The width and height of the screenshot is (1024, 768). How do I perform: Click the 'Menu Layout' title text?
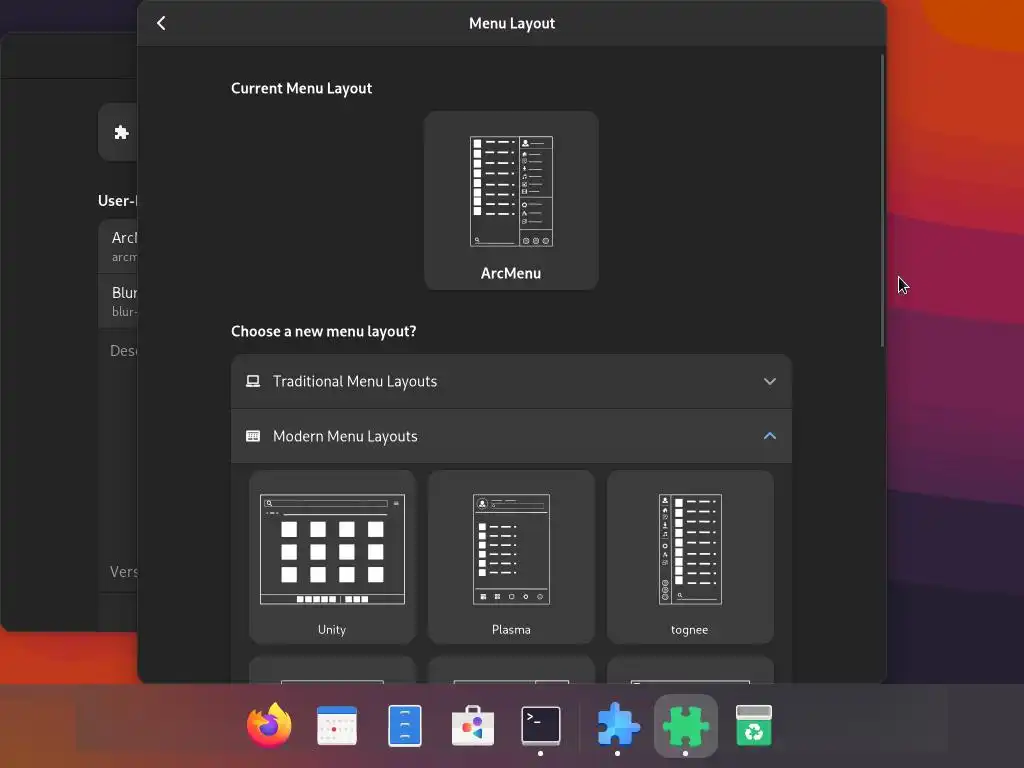tap(512, 24)
